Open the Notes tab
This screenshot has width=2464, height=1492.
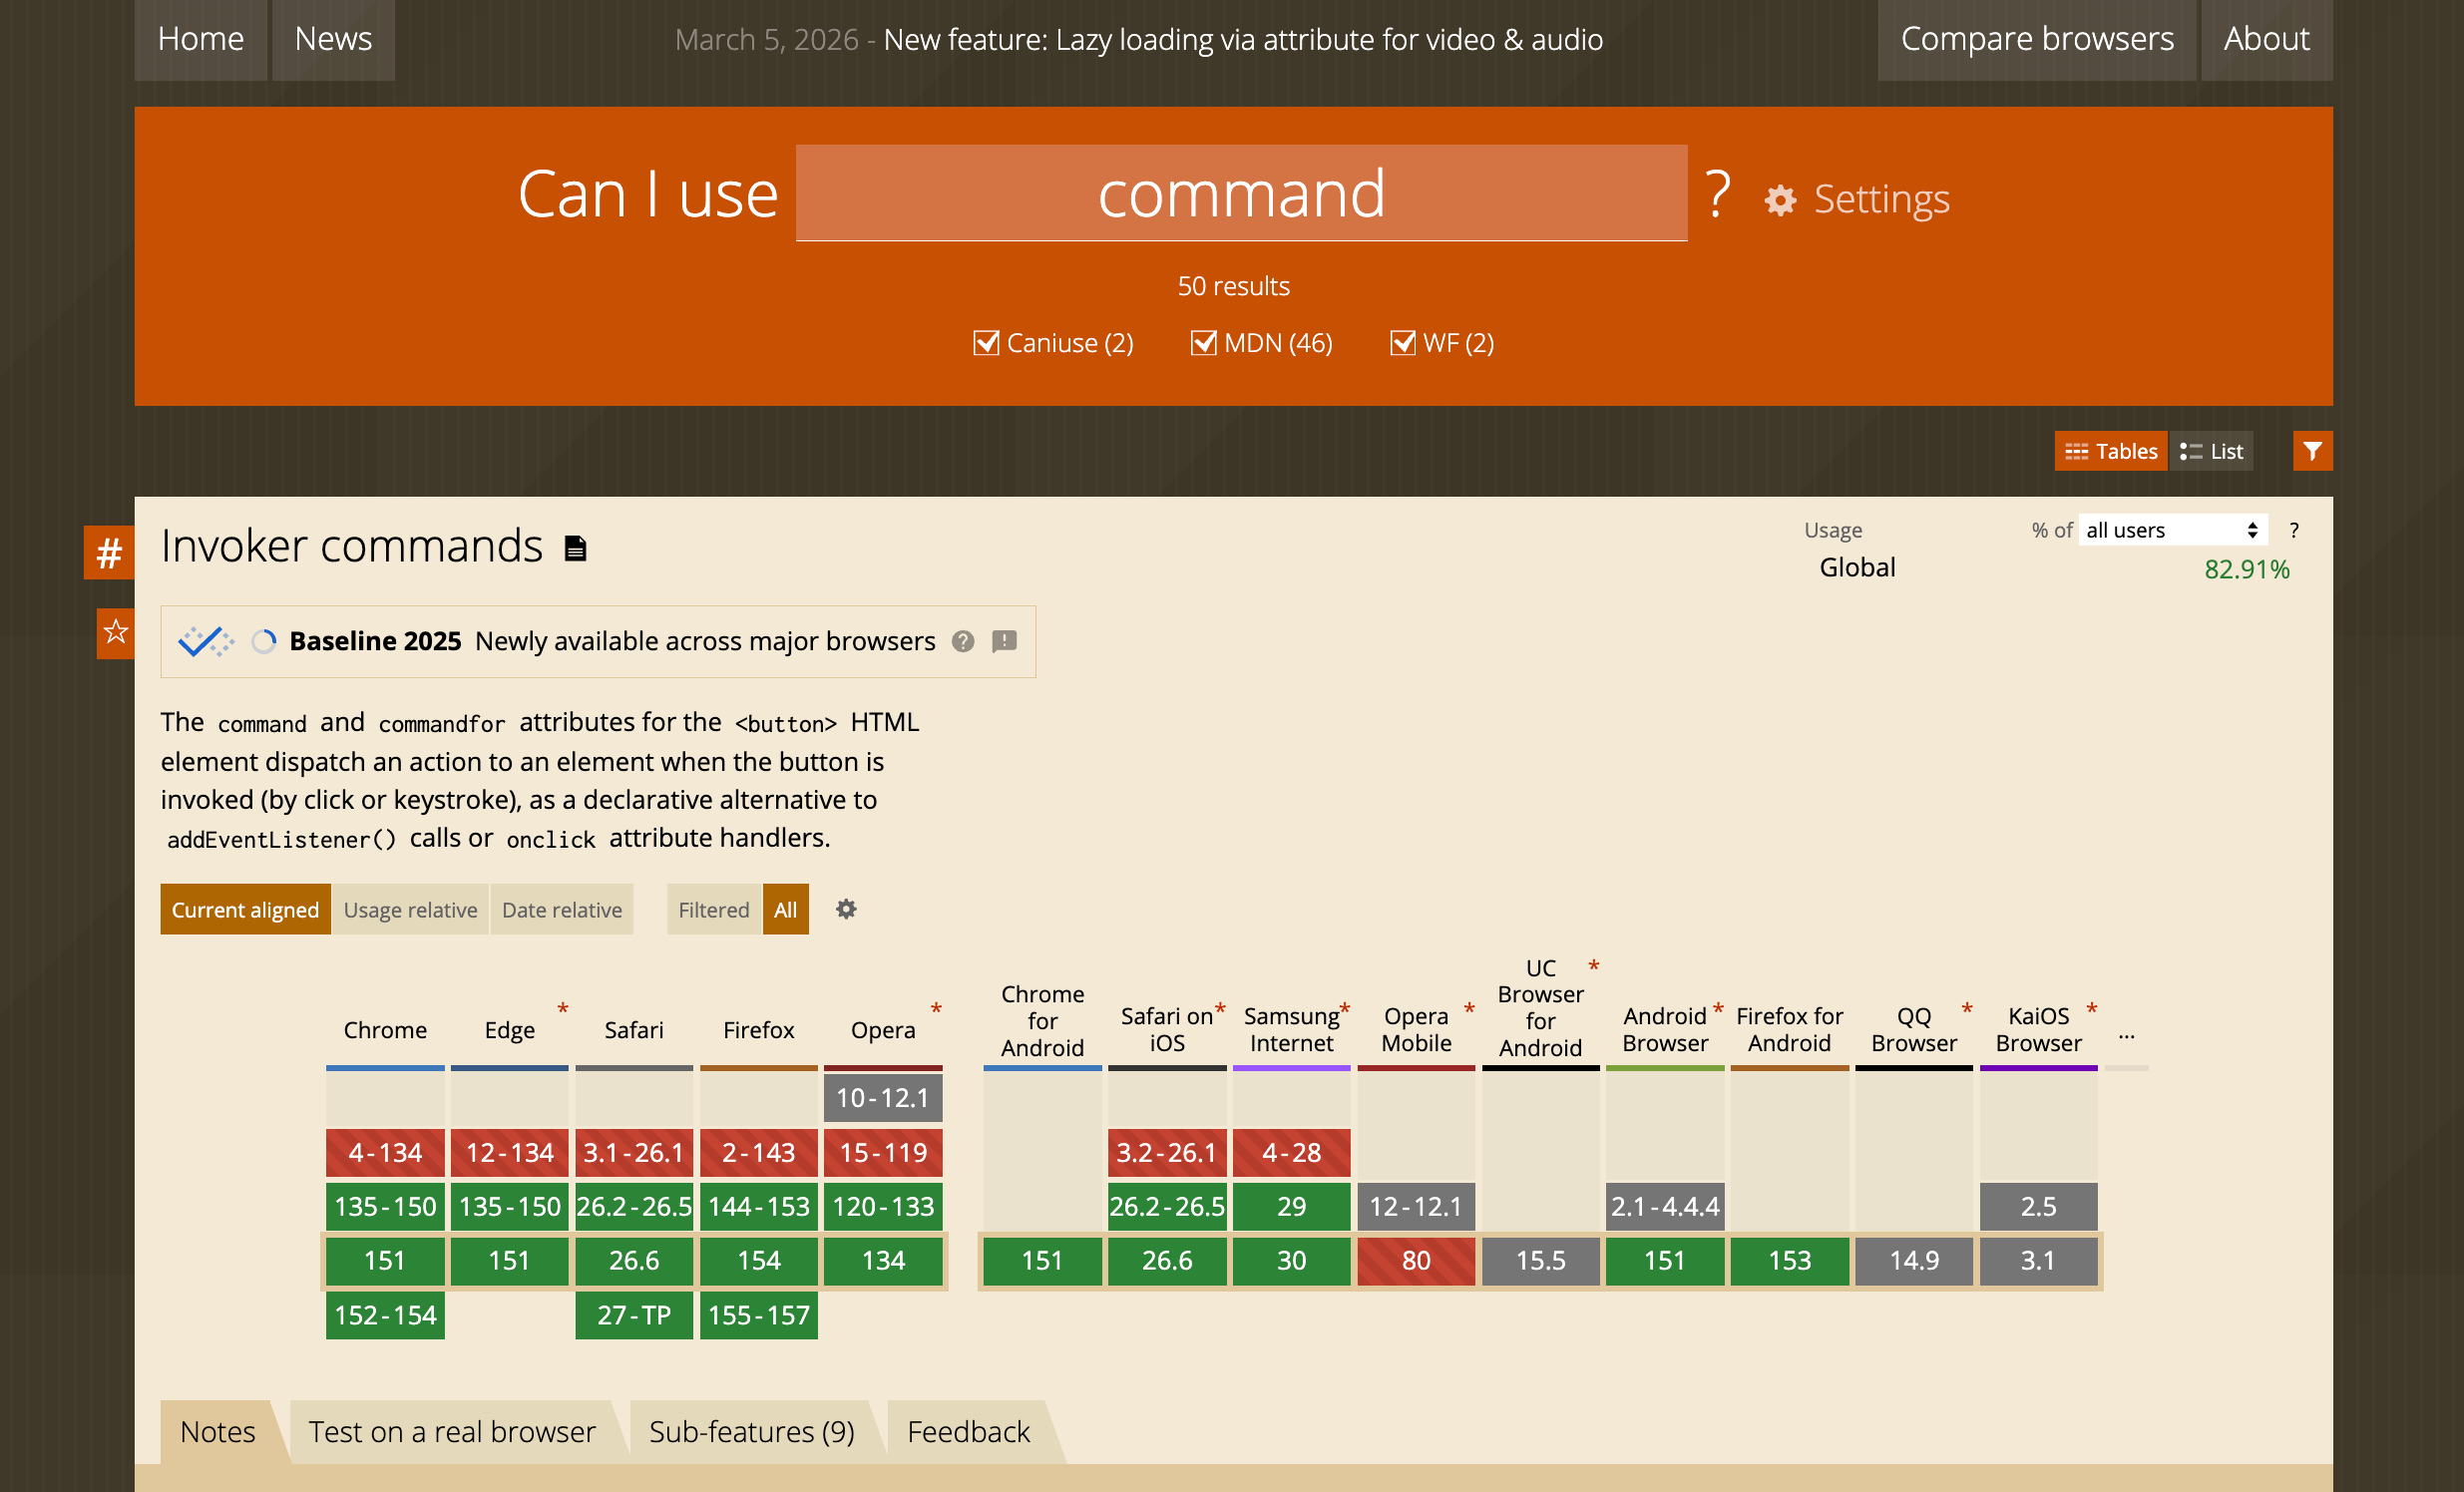218,1431
